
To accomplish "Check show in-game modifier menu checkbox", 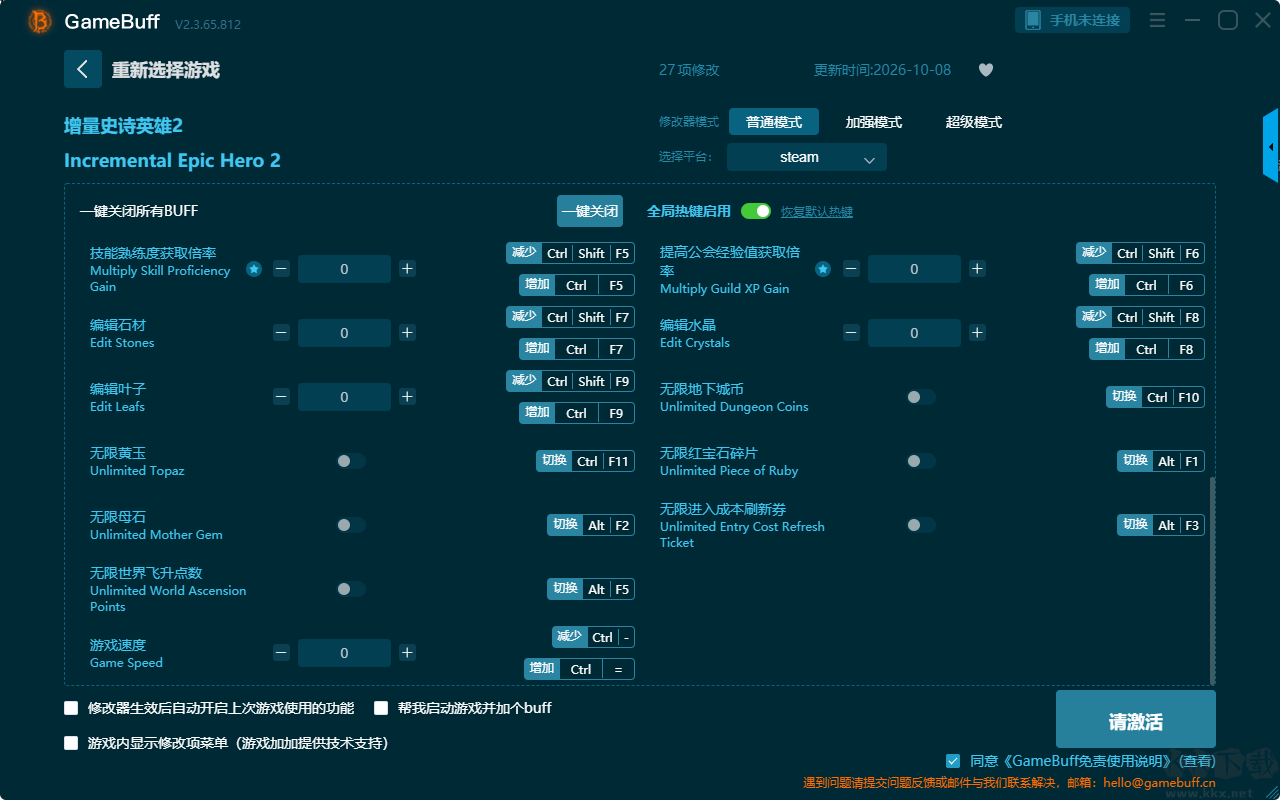I will coord(71,743).
